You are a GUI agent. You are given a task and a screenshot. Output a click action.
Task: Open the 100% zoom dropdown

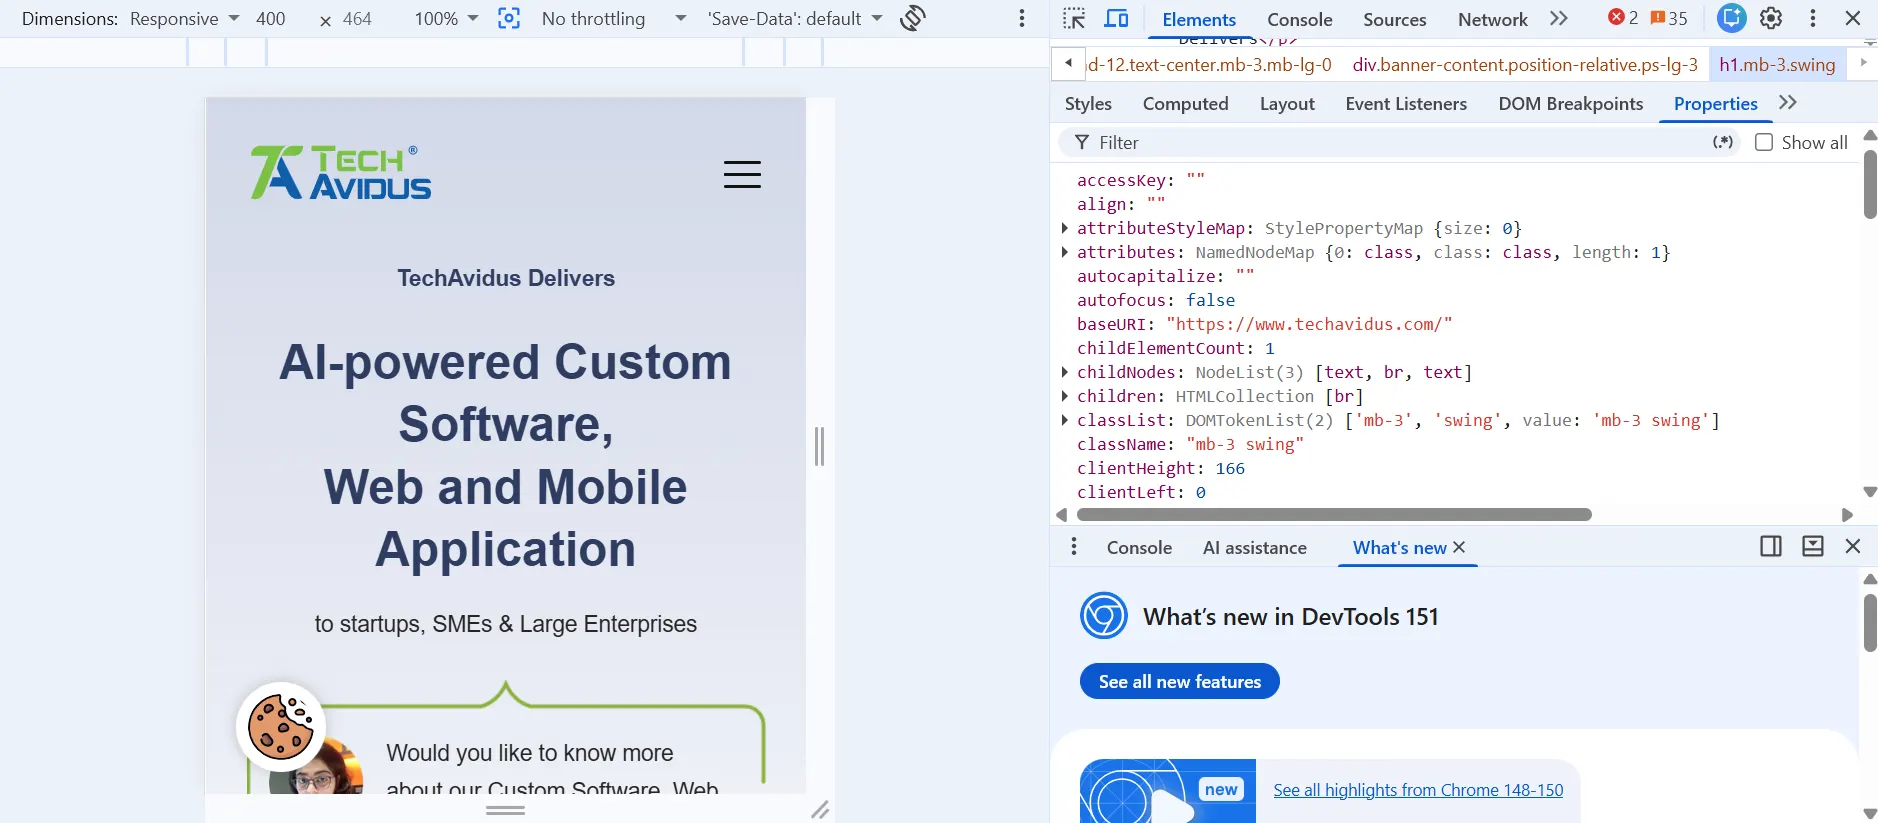pyautogui.click(x=446, y=19)
